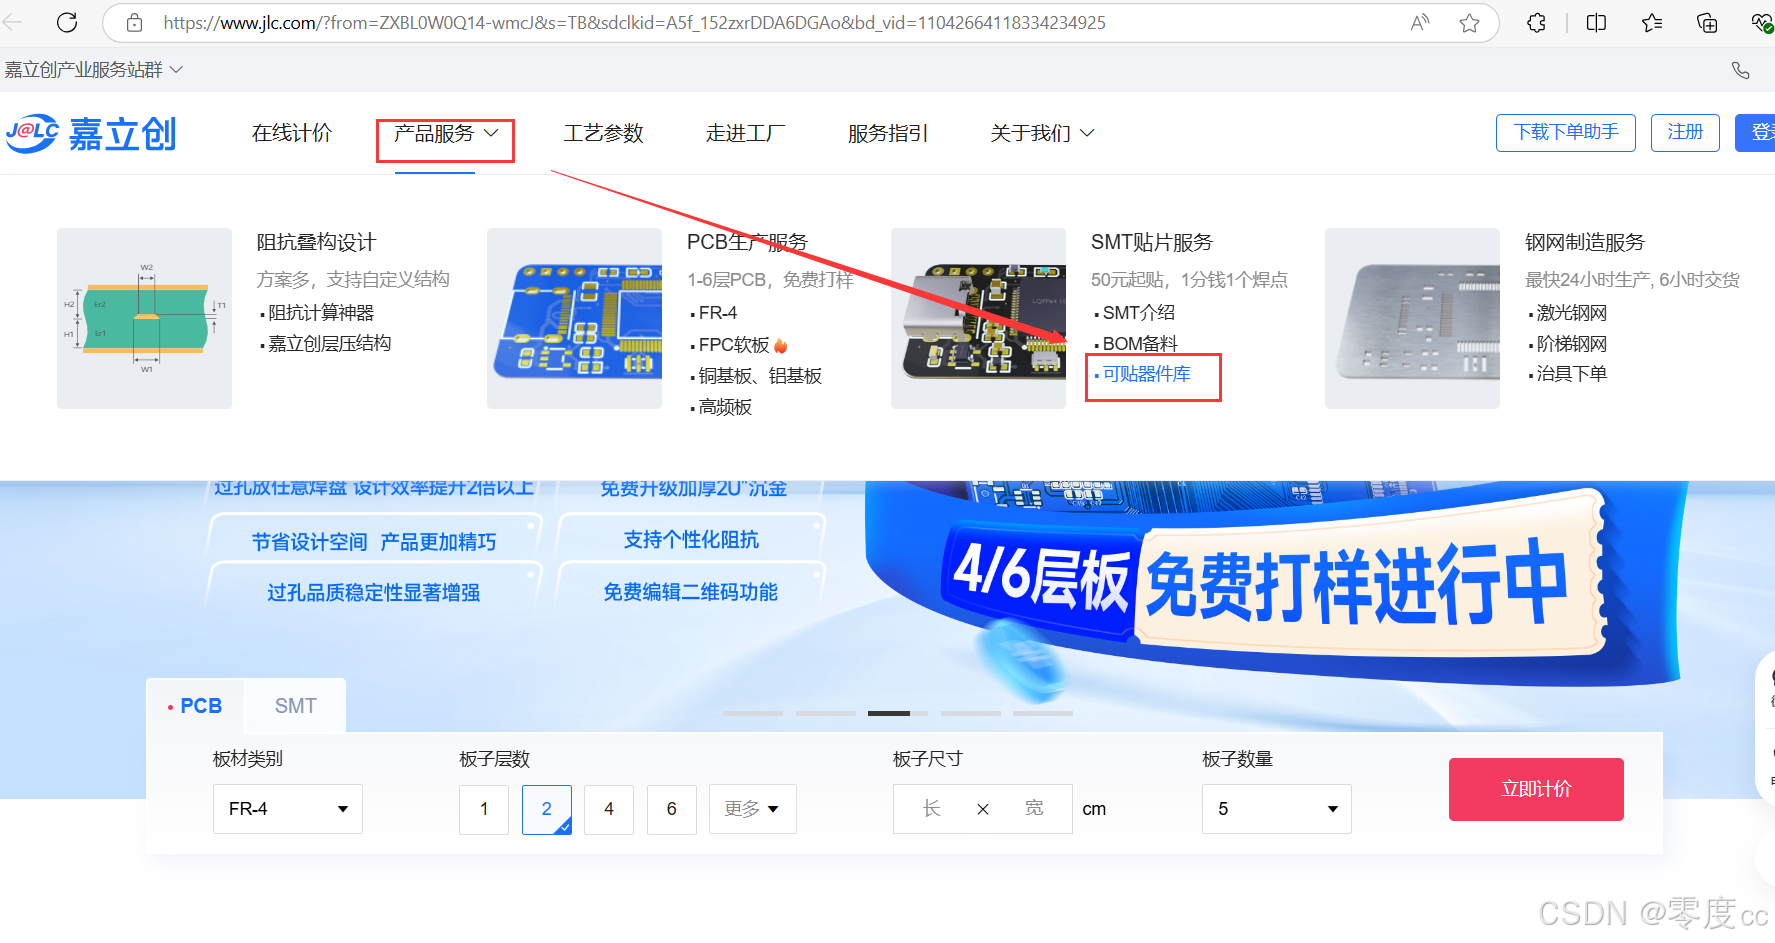The width and height of the screenshot is (1775, 943).
Task: Click the SMT贴片服务 heading
Action: 1151,242
